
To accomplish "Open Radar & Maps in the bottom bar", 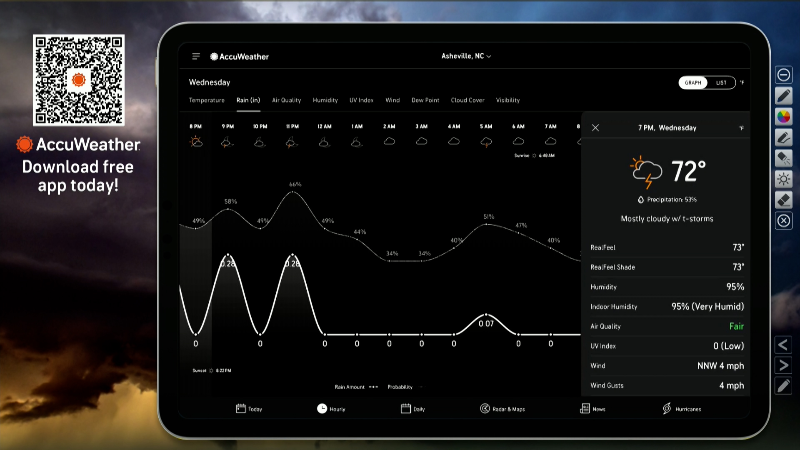I will (x=502, y=409).
